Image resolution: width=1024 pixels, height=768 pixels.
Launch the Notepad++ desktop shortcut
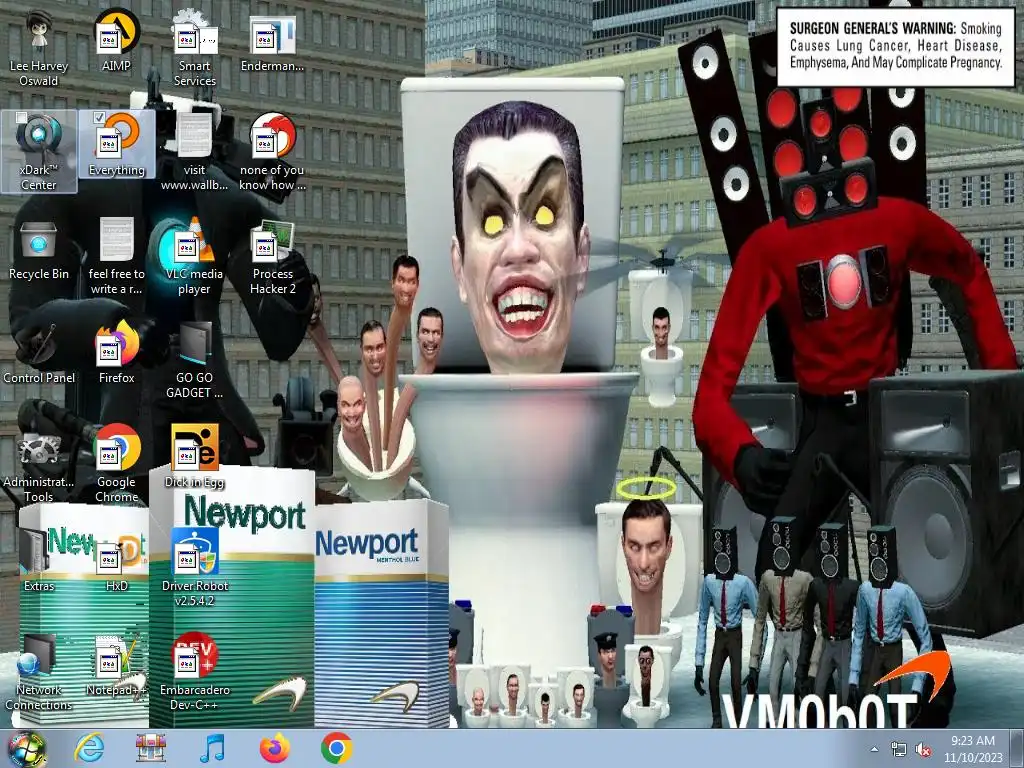tap(116, 665)
